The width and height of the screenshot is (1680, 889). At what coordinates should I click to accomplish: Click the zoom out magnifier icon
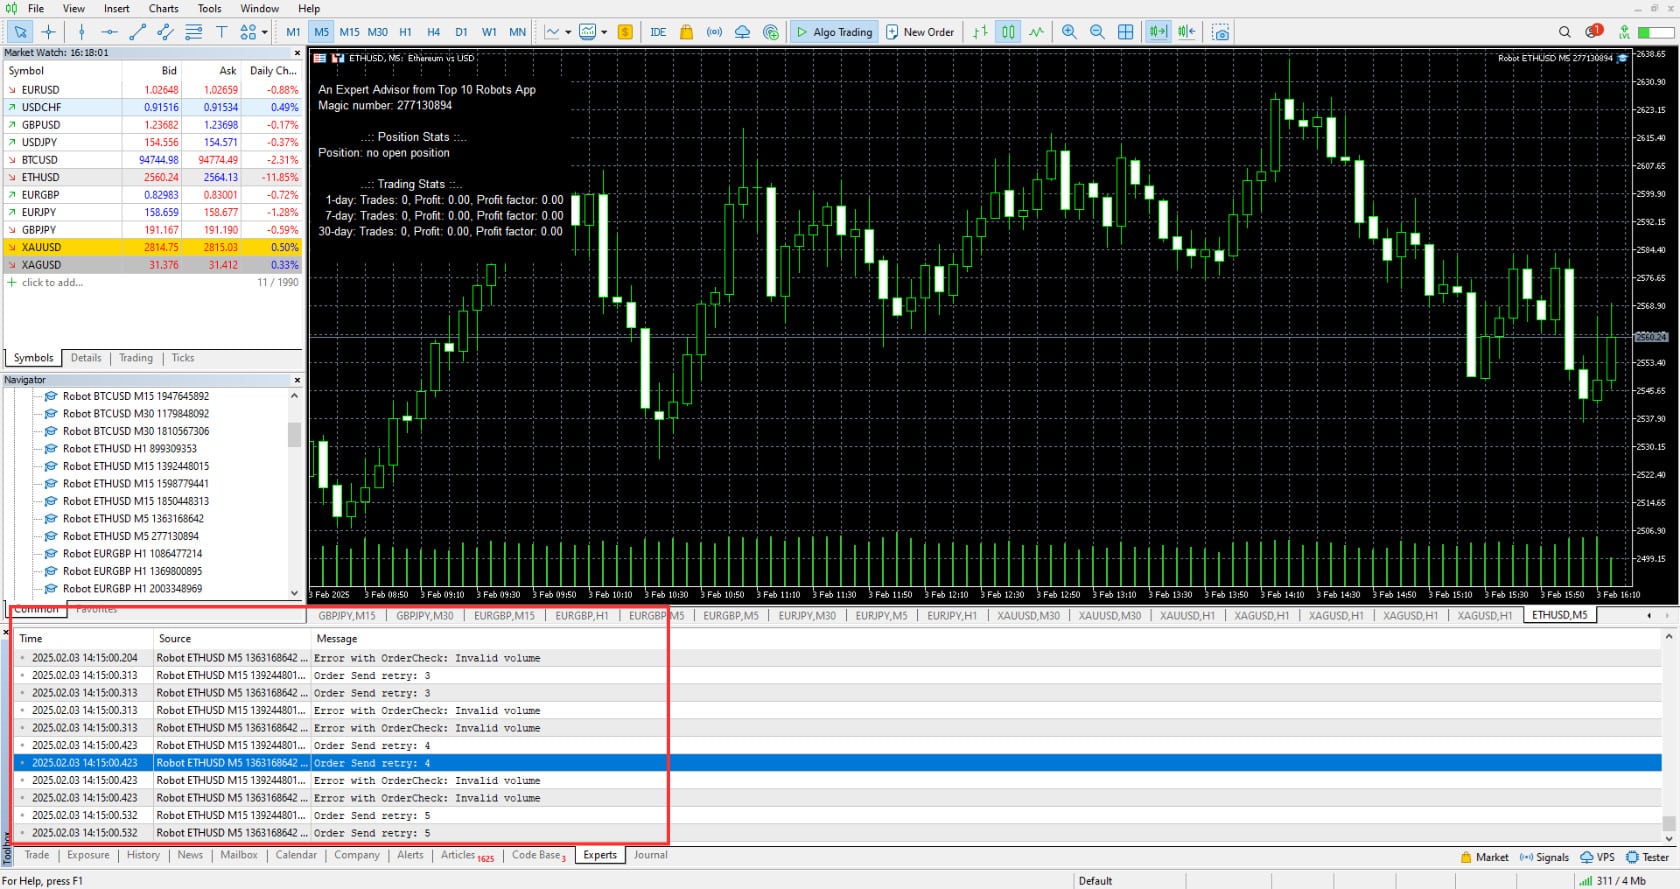1097,32
